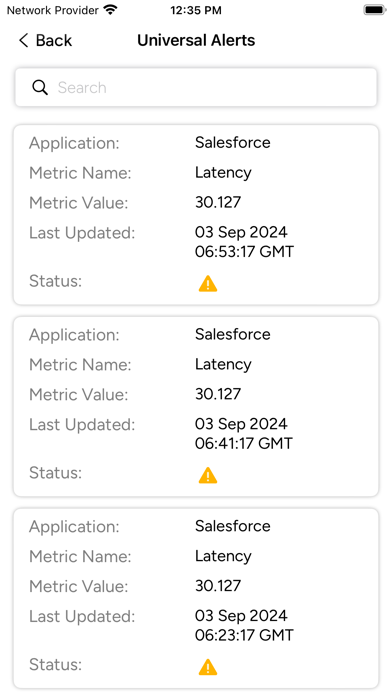Tap the 12:35 PM status bar clock
Image resolution: width=392 pixels, height=696 pixels.
click(196, 10)
